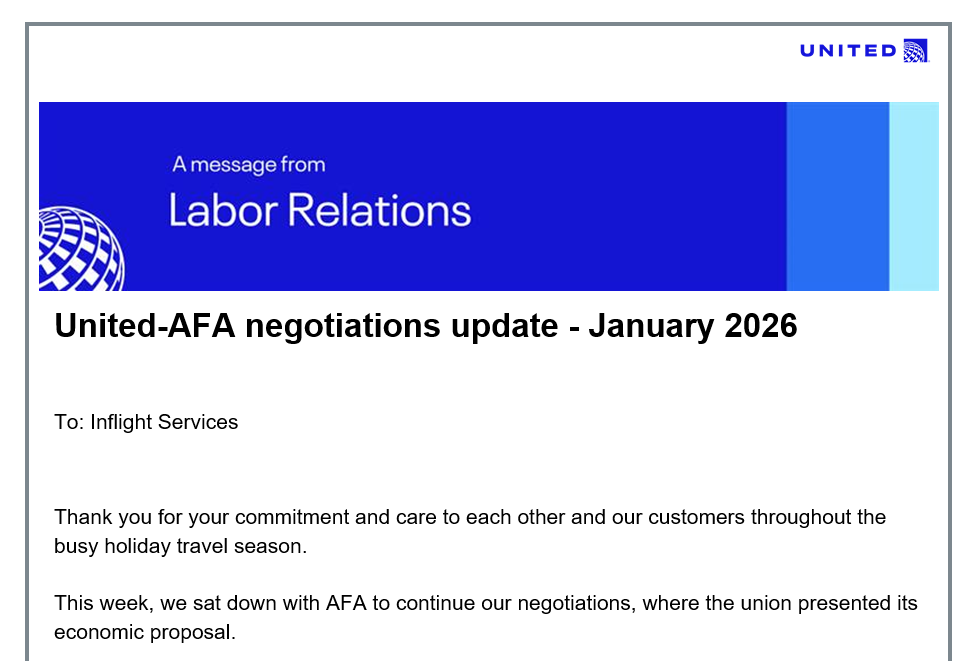Click "January 2026" in the headline
971x661 pixels.
tap(692, 326)
